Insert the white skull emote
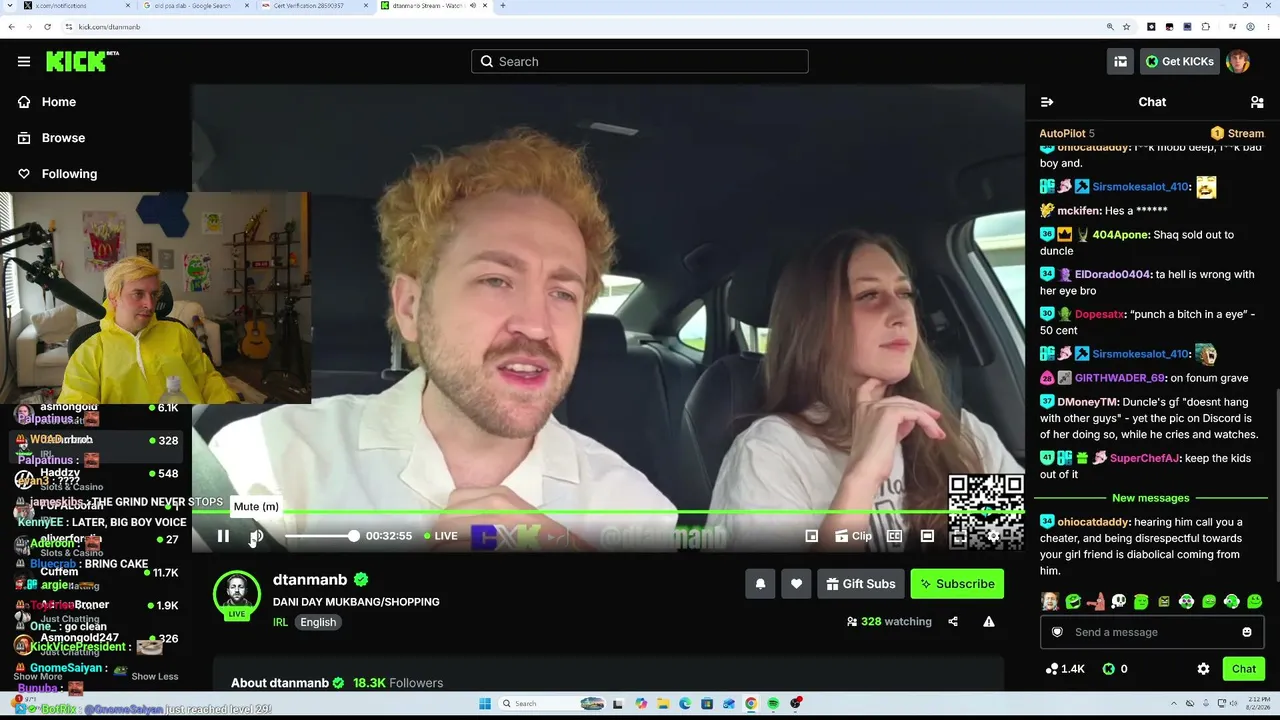 pyautogui.click(x=1118, y=601)
